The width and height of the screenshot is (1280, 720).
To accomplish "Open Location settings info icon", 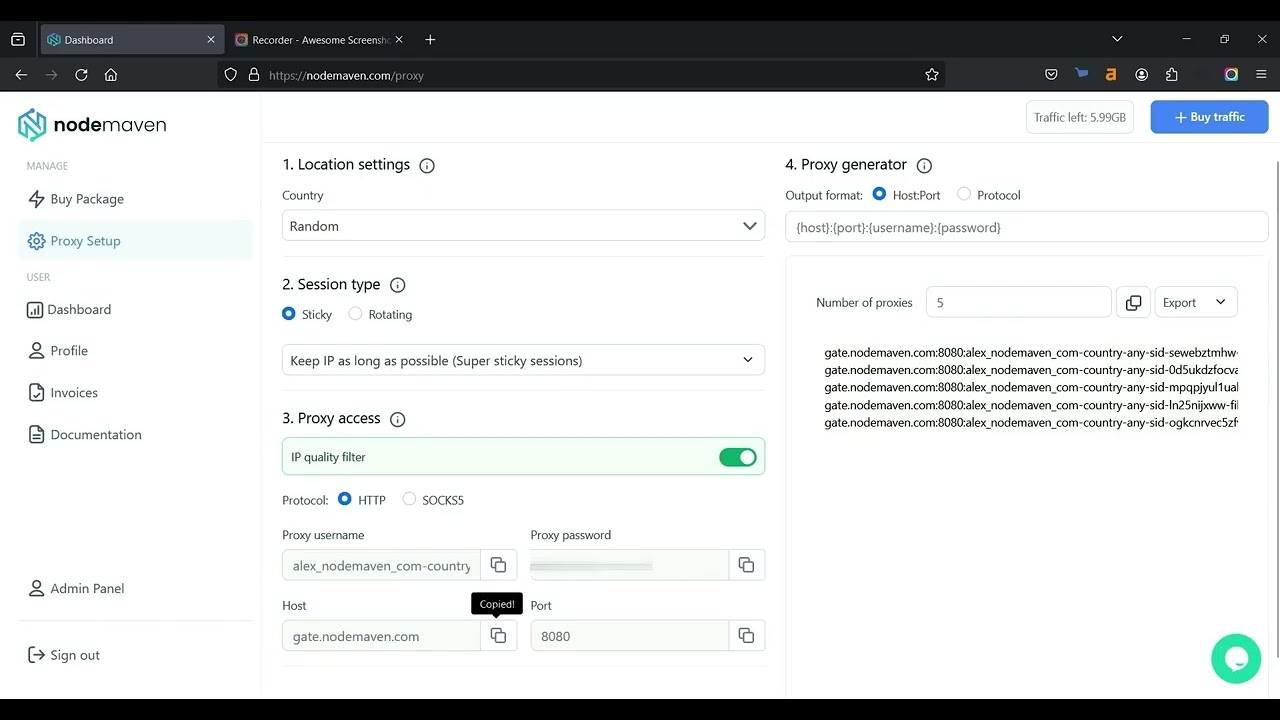I will (427, 166).
